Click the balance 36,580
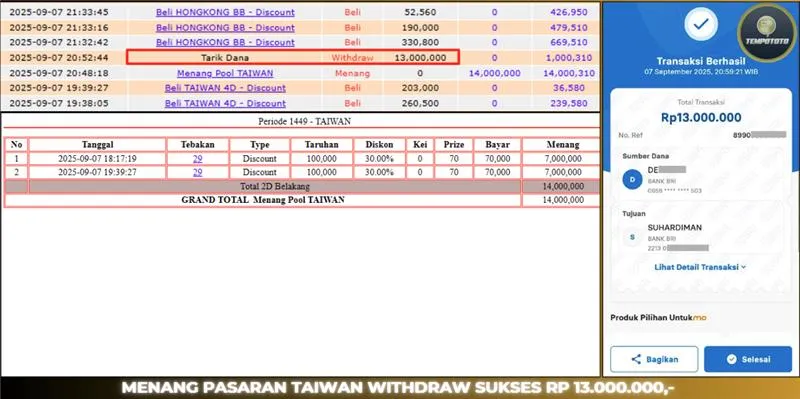Image resolution: width=800 pixels, height=399 pixels. coord(570,88)
